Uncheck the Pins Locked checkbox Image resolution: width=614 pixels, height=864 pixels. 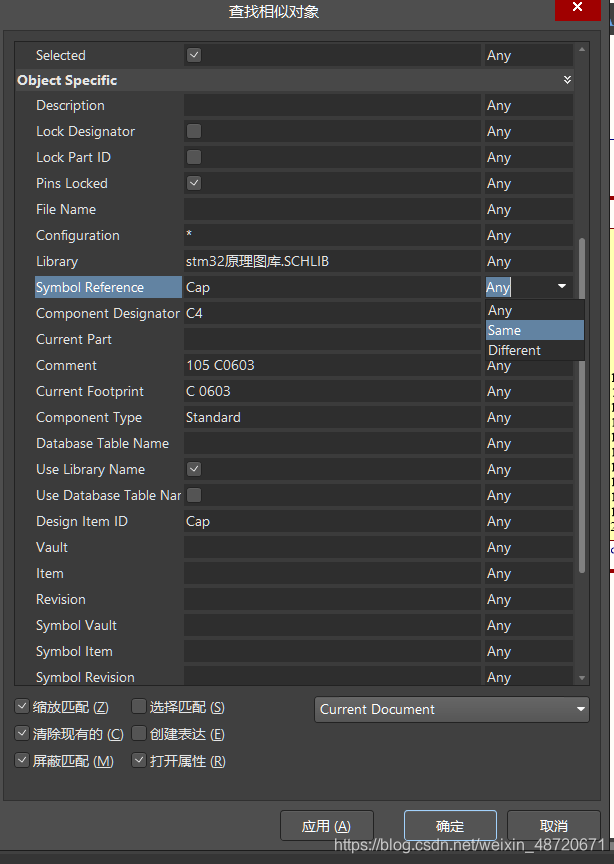194,183
